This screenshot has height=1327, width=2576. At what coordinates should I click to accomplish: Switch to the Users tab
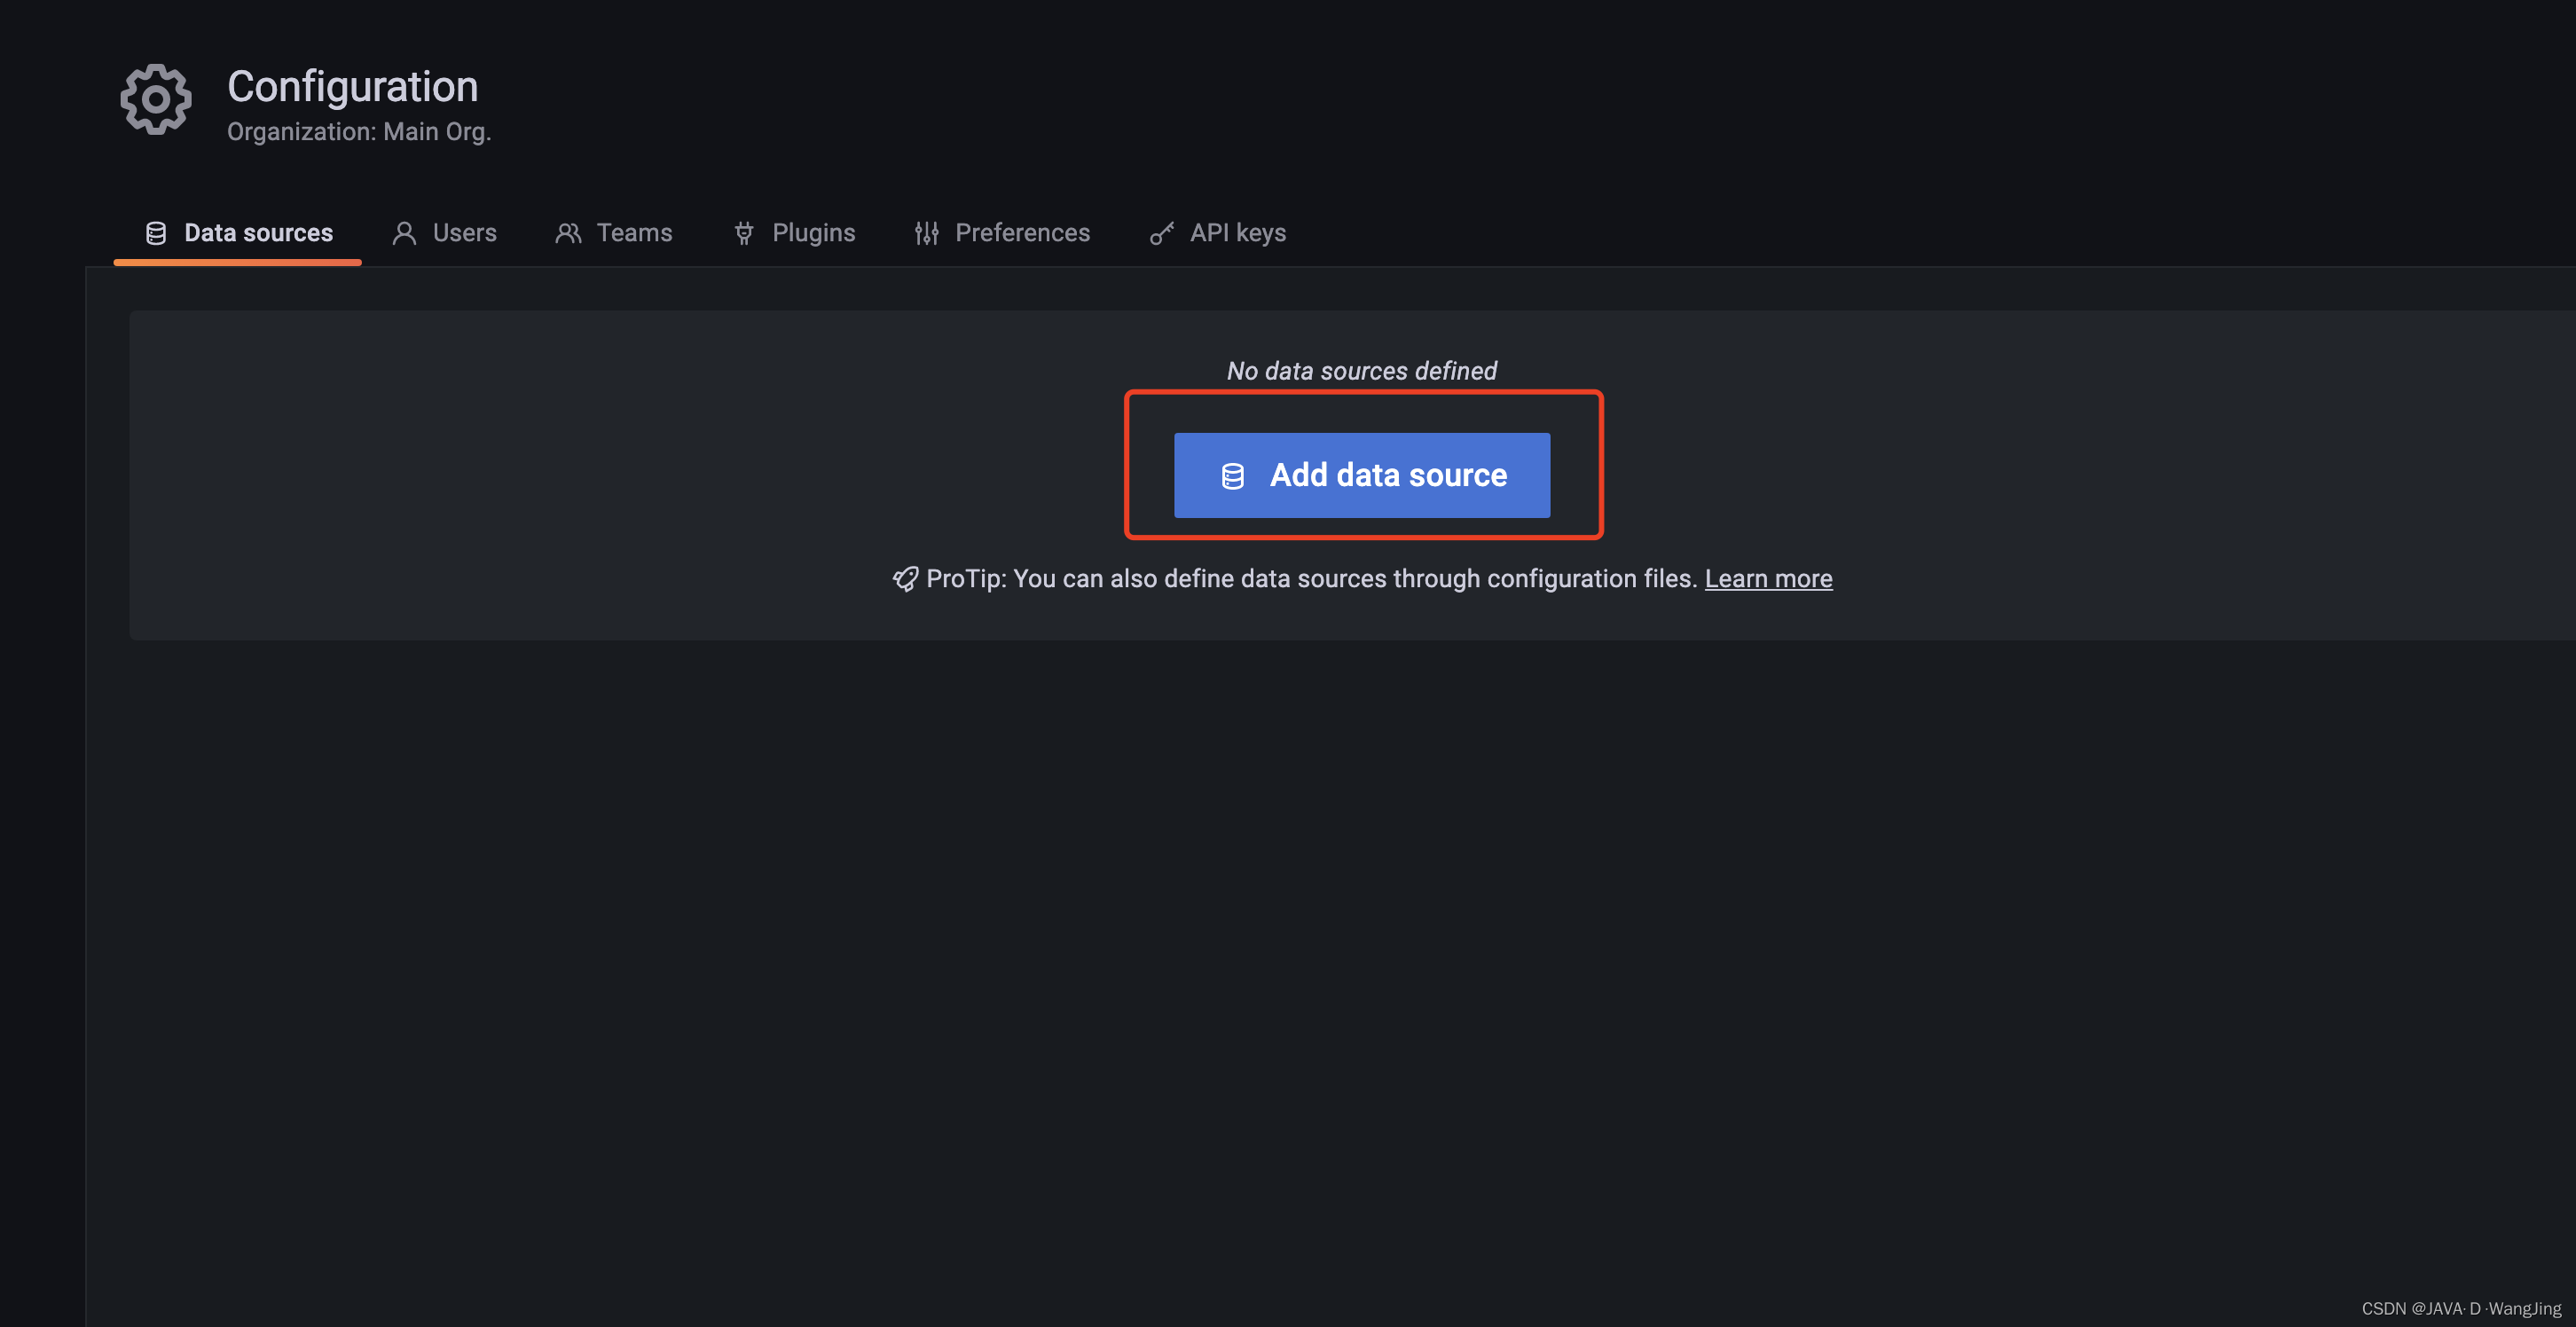(464, 233)
